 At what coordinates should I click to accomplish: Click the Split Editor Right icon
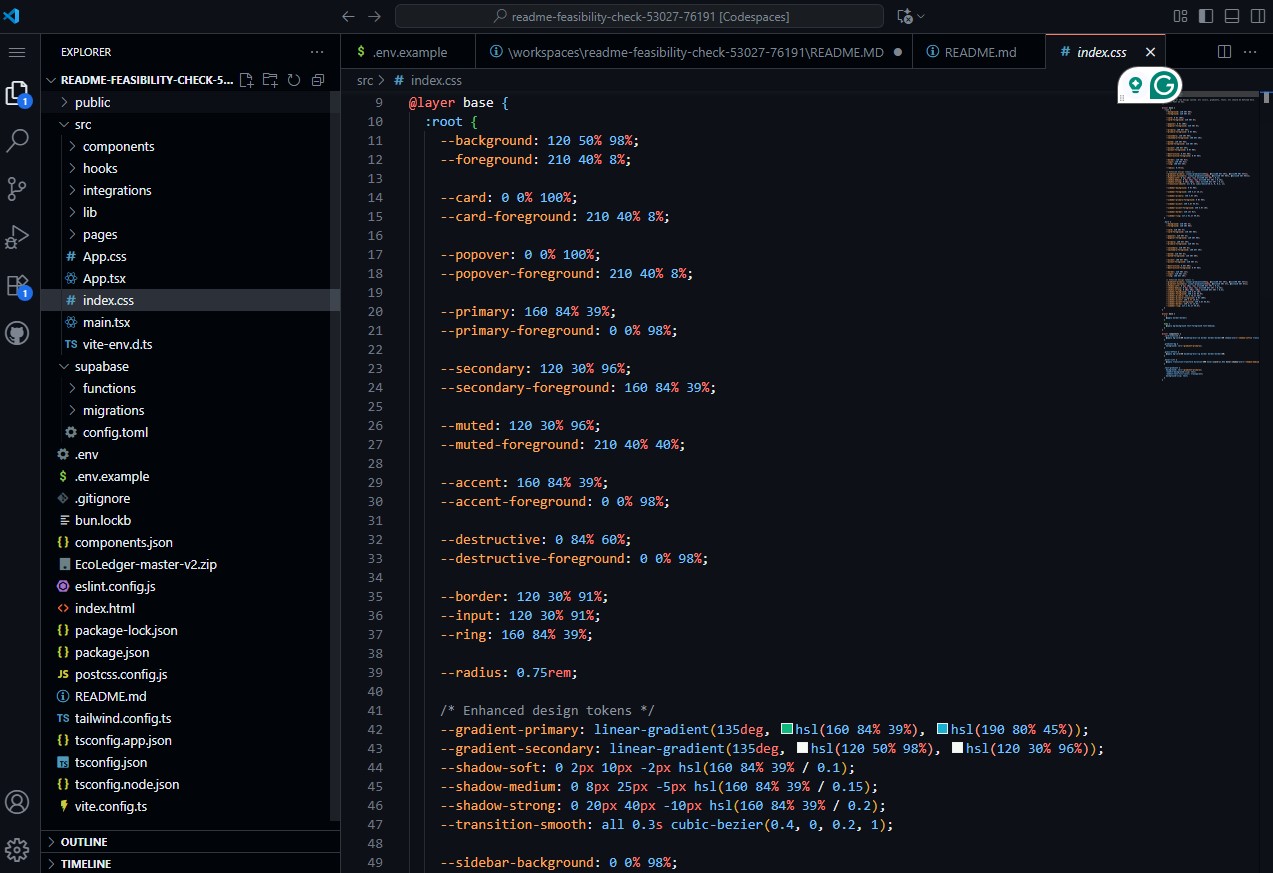[1224, 52]
